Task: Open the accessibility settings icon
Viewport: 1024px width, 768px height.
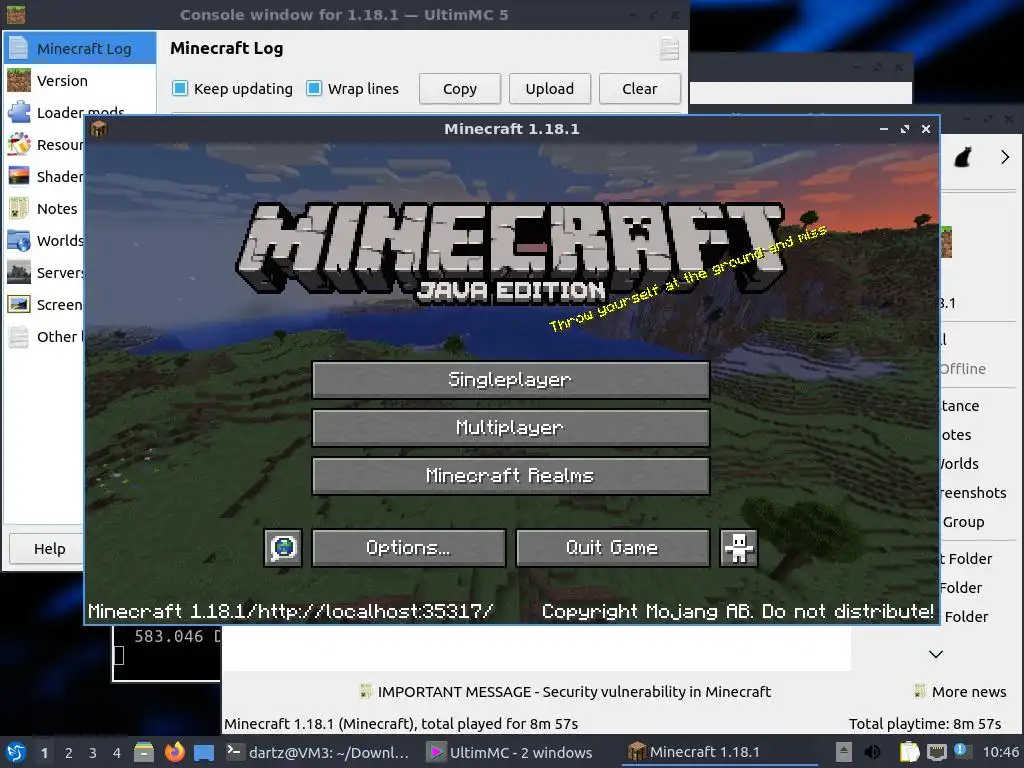Action: (x=739, y=547)
